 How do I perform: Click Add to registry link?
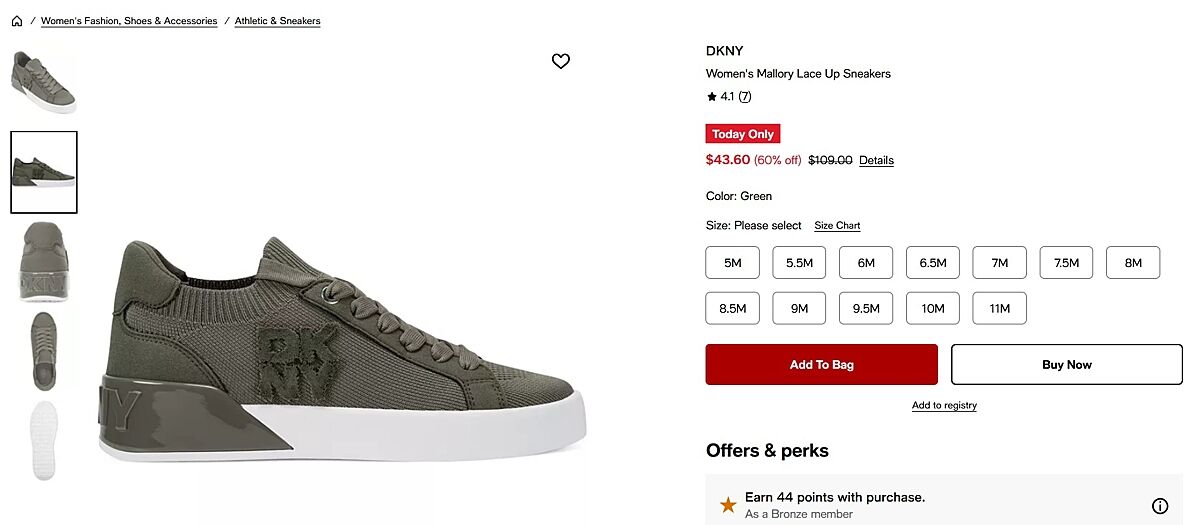point(944,406)
